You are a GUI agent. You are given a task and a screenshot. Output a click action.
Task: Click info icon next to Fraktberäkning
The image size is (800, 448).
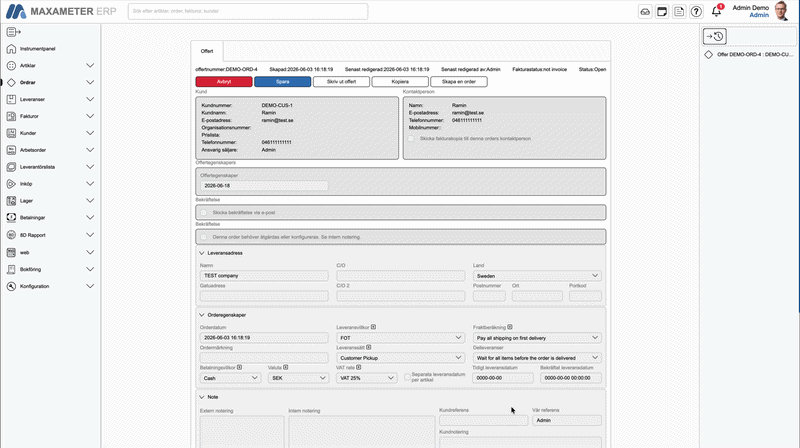(x=510, y=327)
